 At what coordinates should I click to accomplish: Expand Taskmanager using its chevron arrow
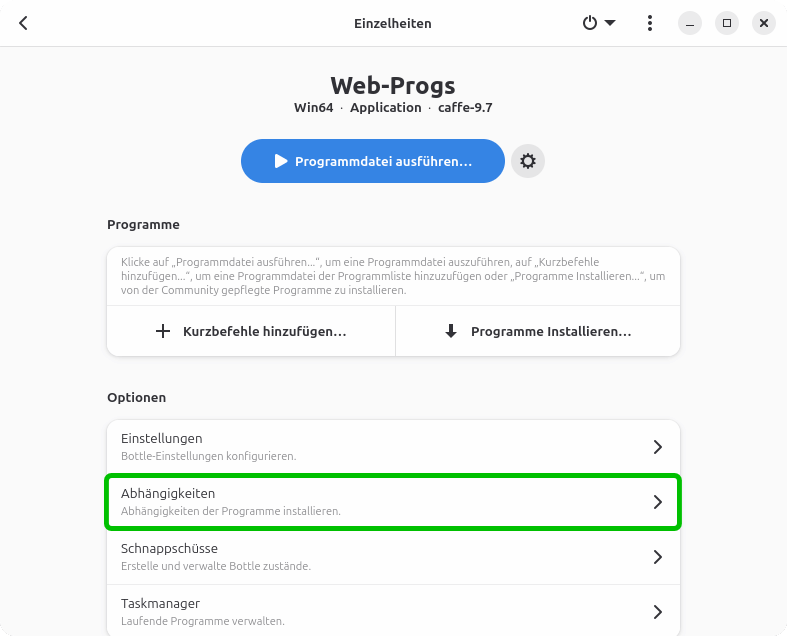click(x=657, y=611)
